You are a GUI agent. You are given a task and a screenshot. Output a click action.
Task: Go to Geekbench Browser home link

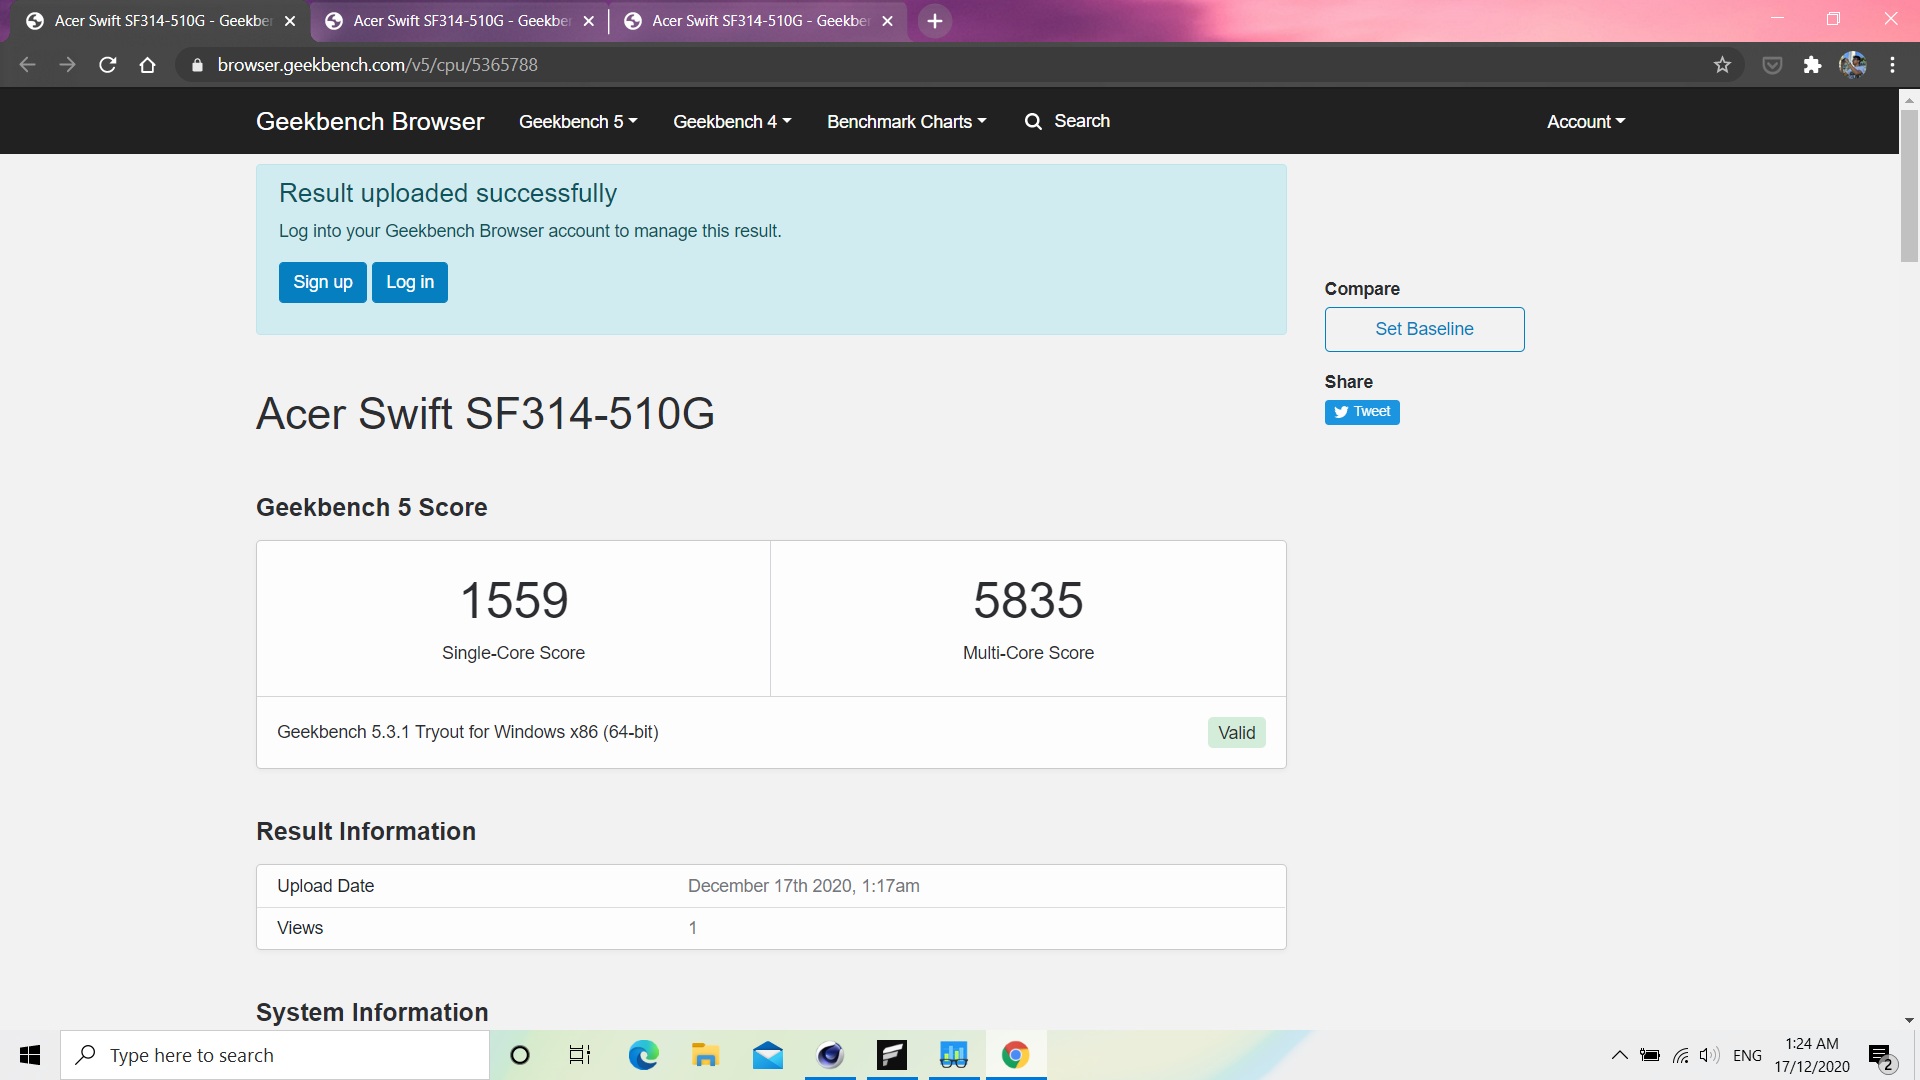tap(370, 121)
